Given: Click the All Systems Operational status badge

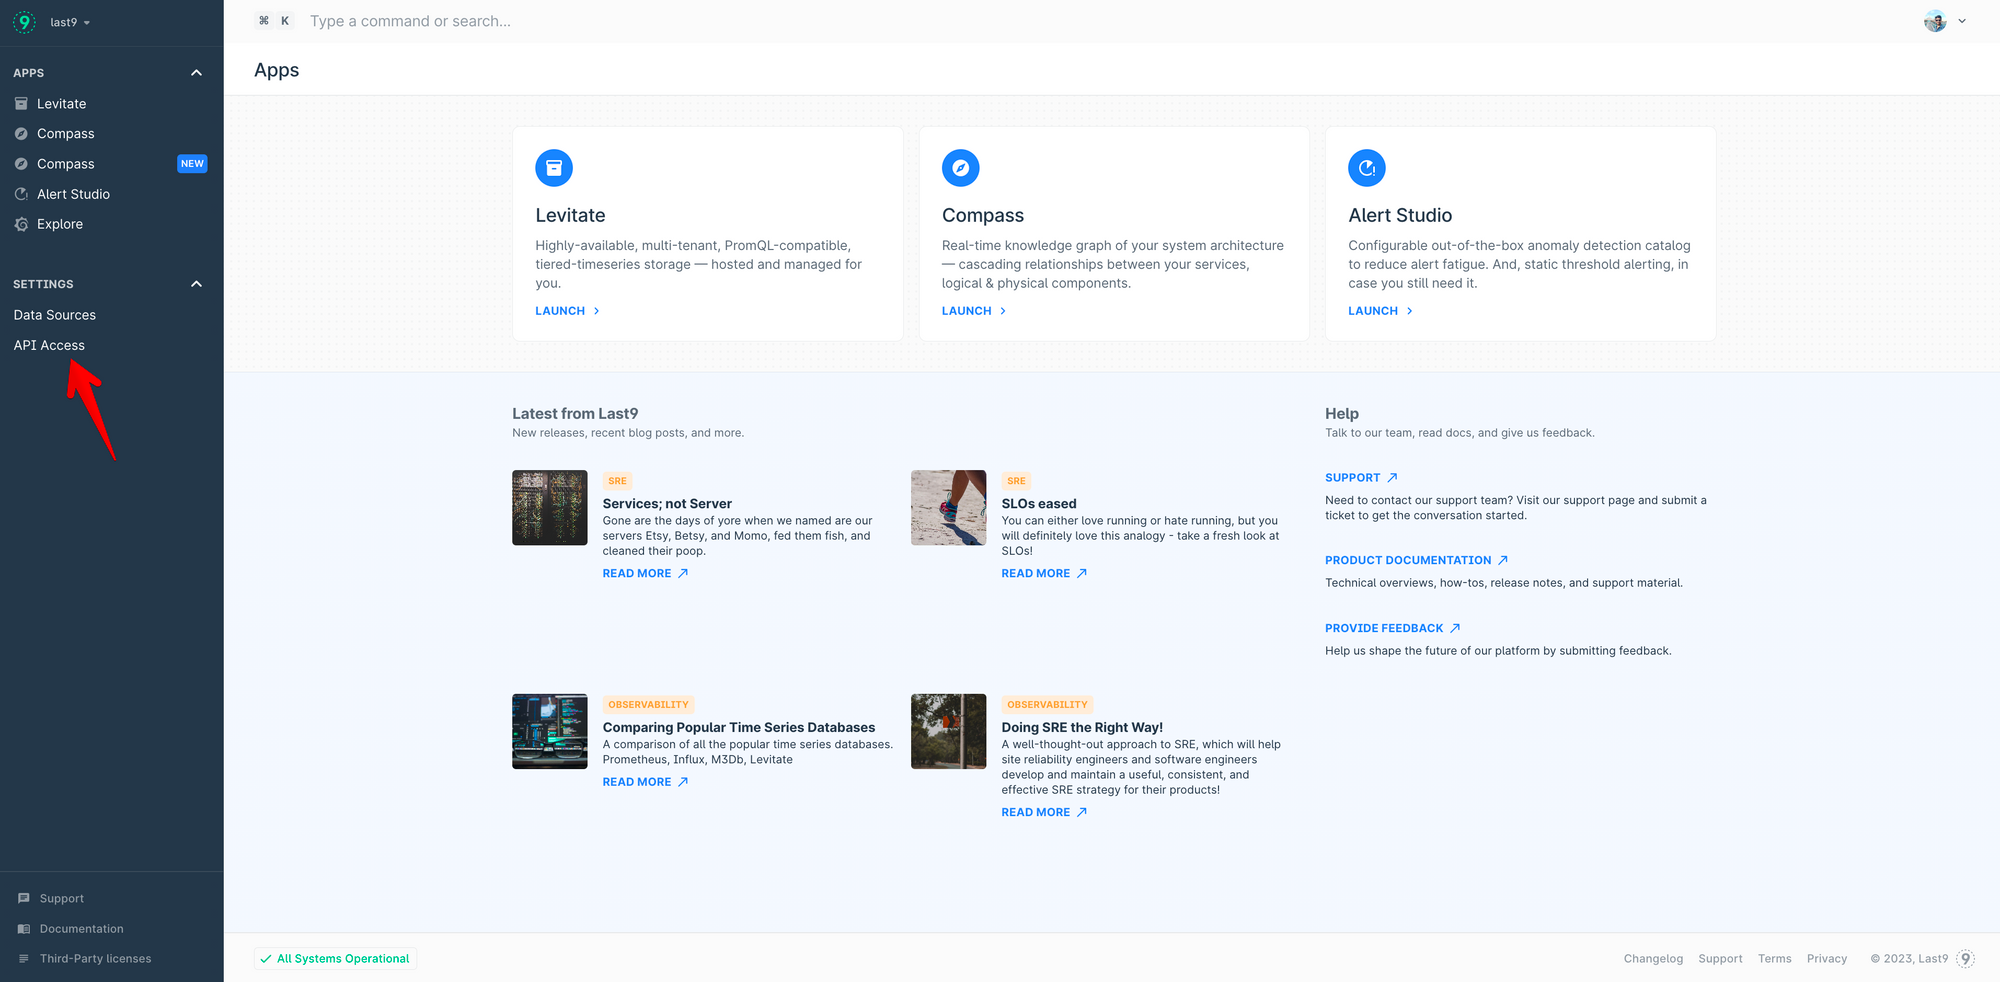Looking at the screenshot, I should click(x=335, y=959).
